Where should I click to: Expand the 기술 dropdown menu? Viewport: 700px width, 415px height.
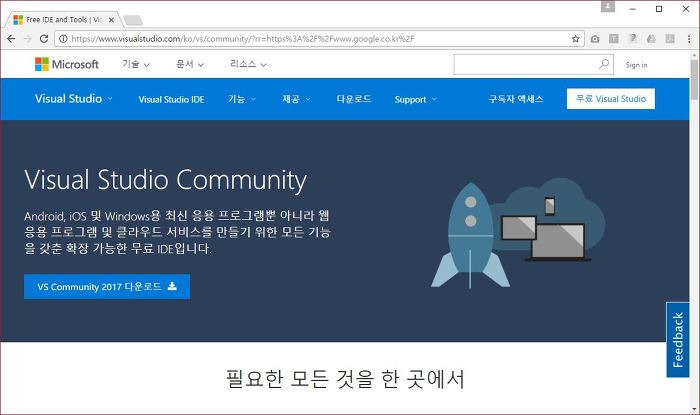136,64
